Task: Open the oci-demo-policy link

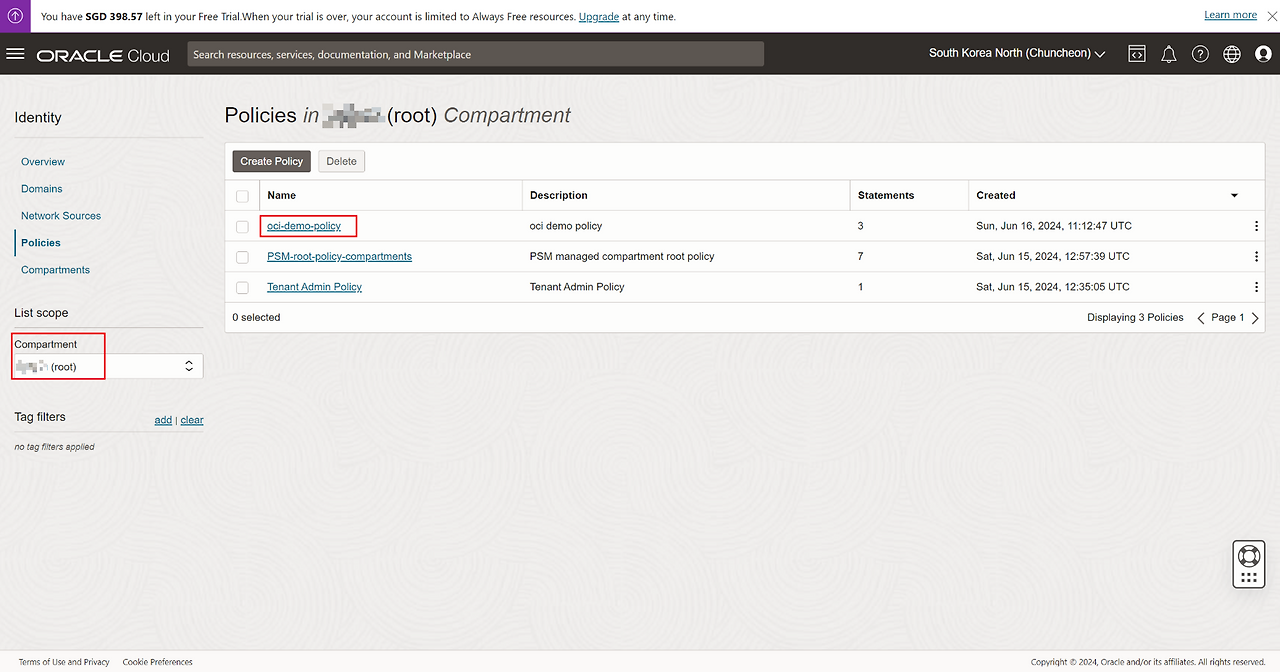Action: pyautogui.click(x=304, y=226)
